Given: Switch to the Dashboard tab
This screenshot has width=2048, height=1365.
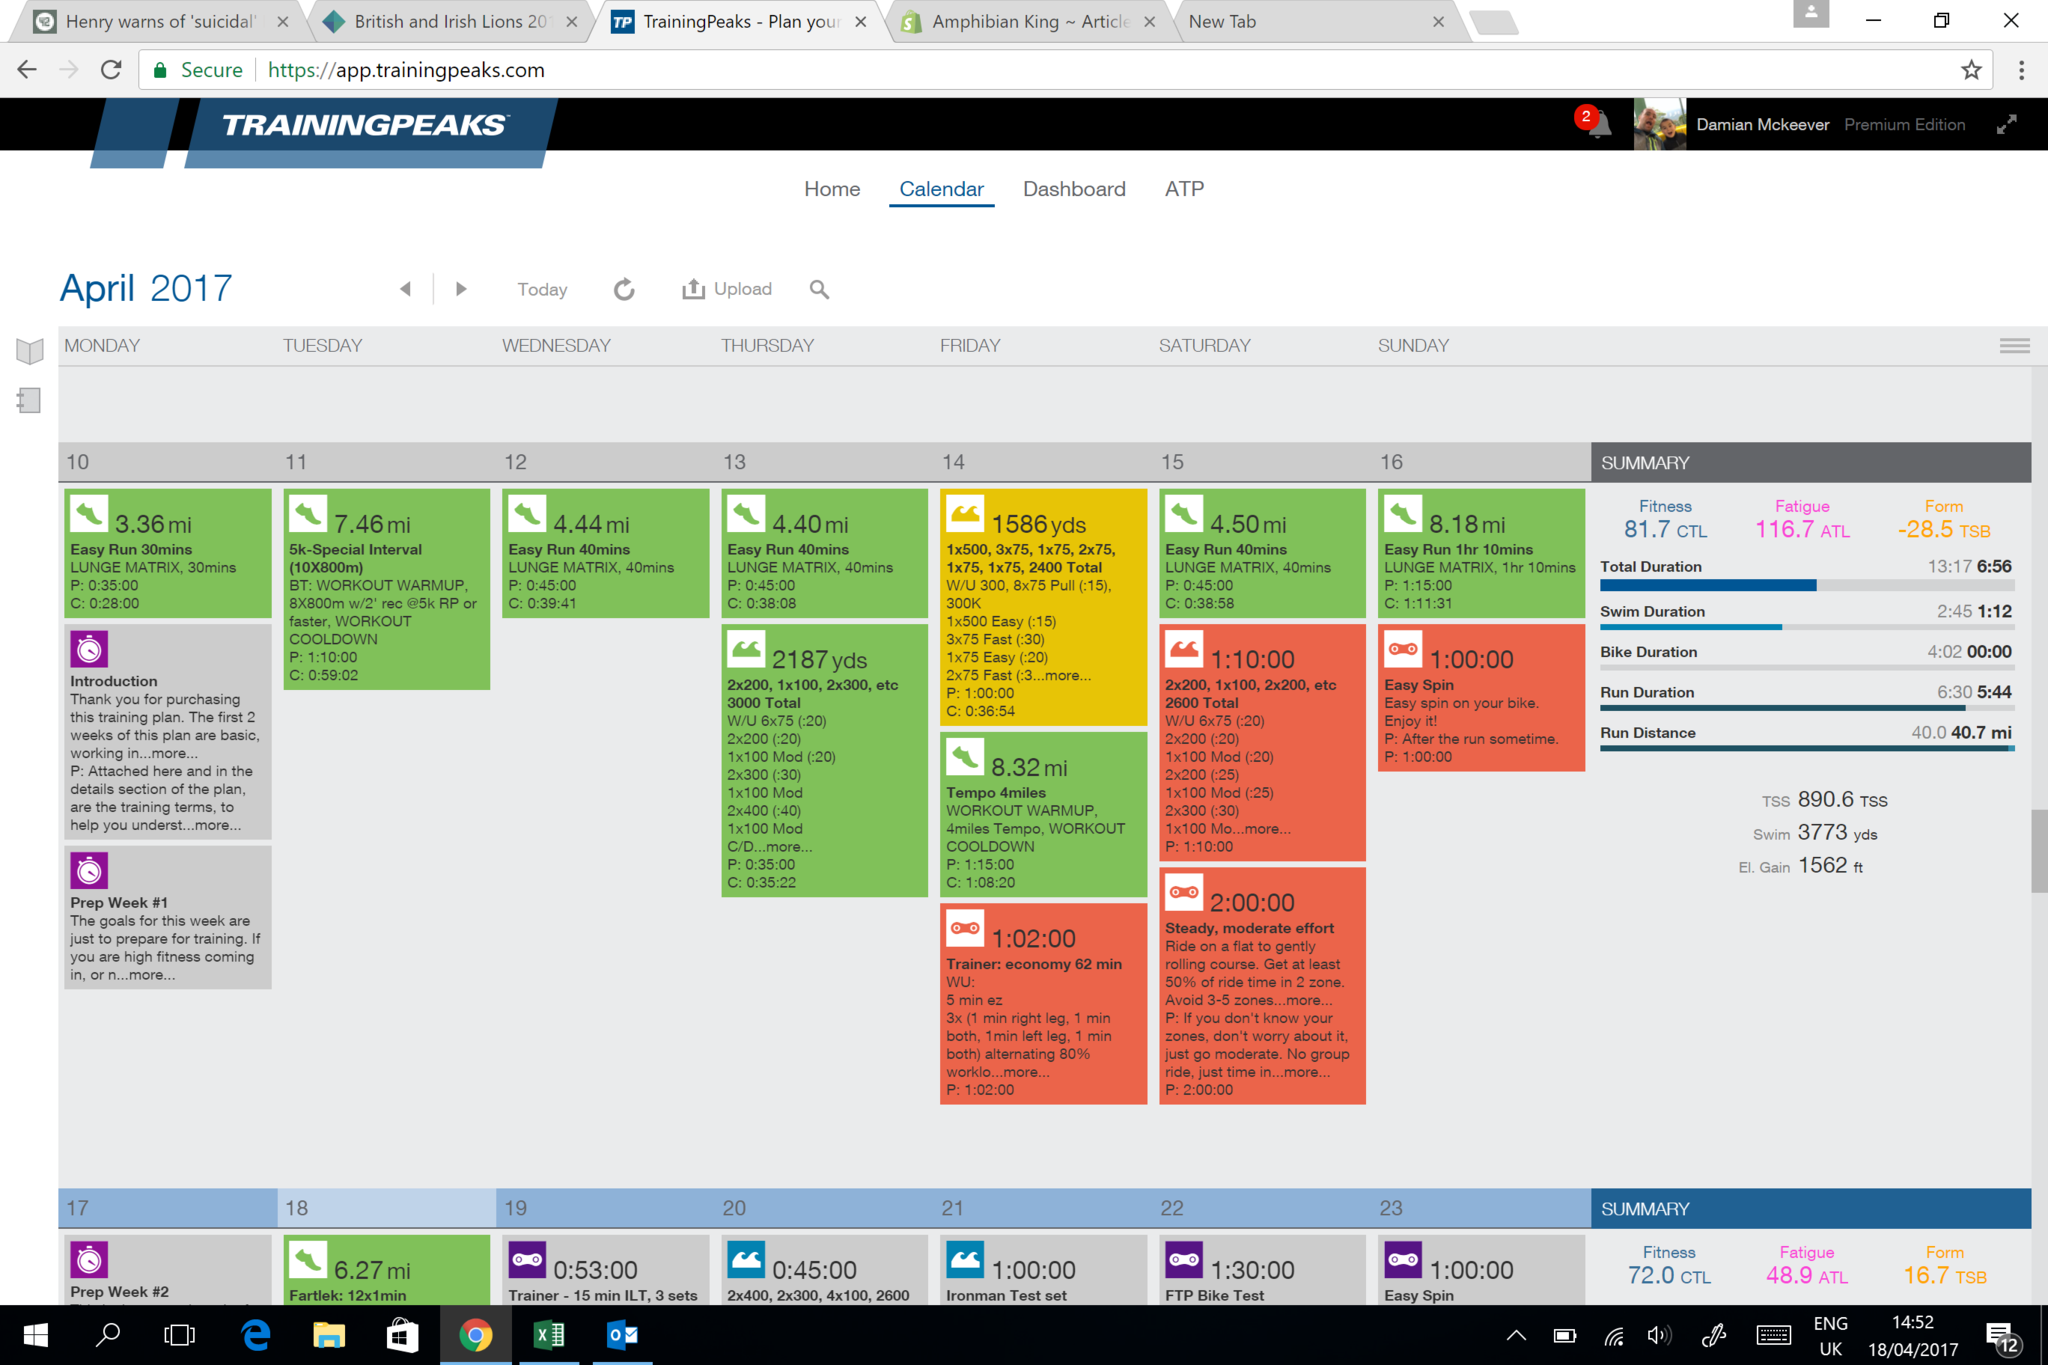Looking at the screenshot, I should pyautogui.click(x=1074, y=189).
